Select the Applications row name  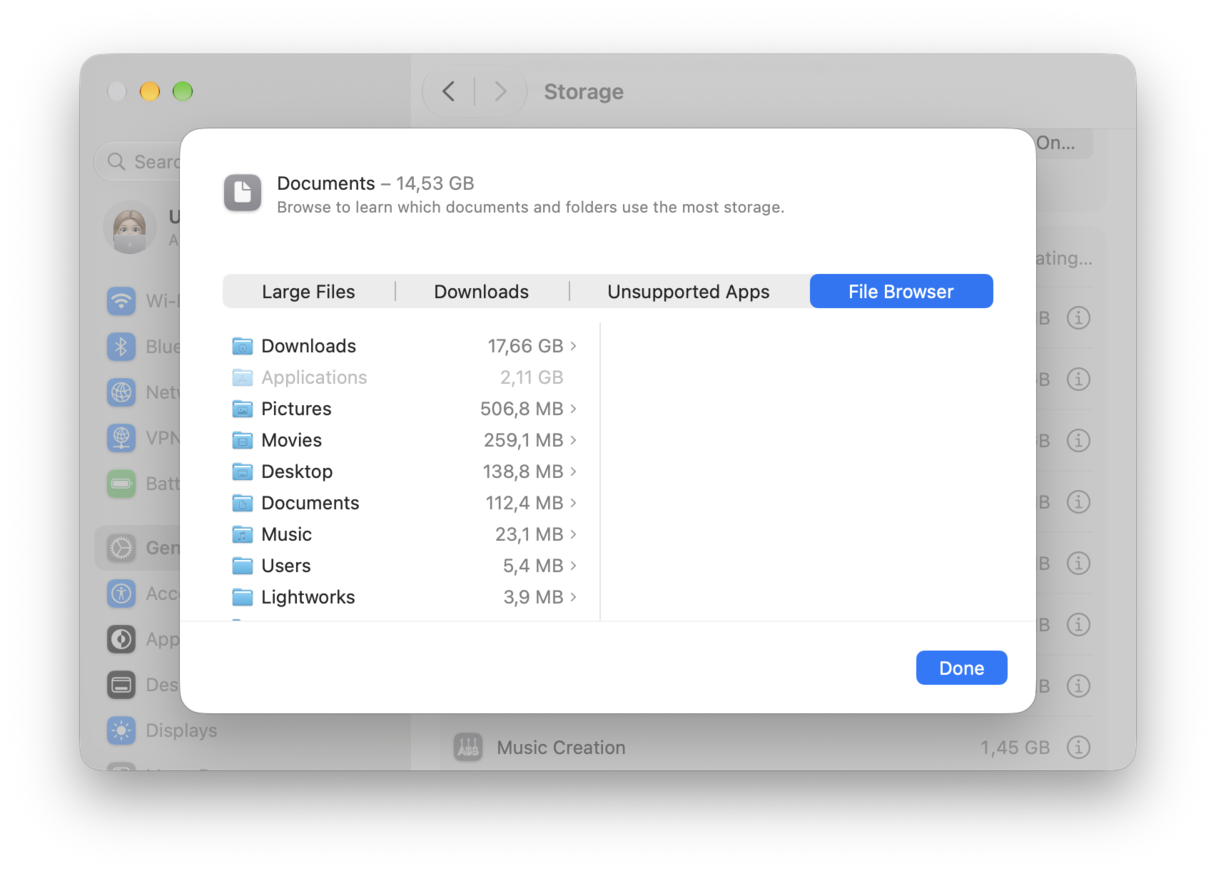[x=314, y=377]
